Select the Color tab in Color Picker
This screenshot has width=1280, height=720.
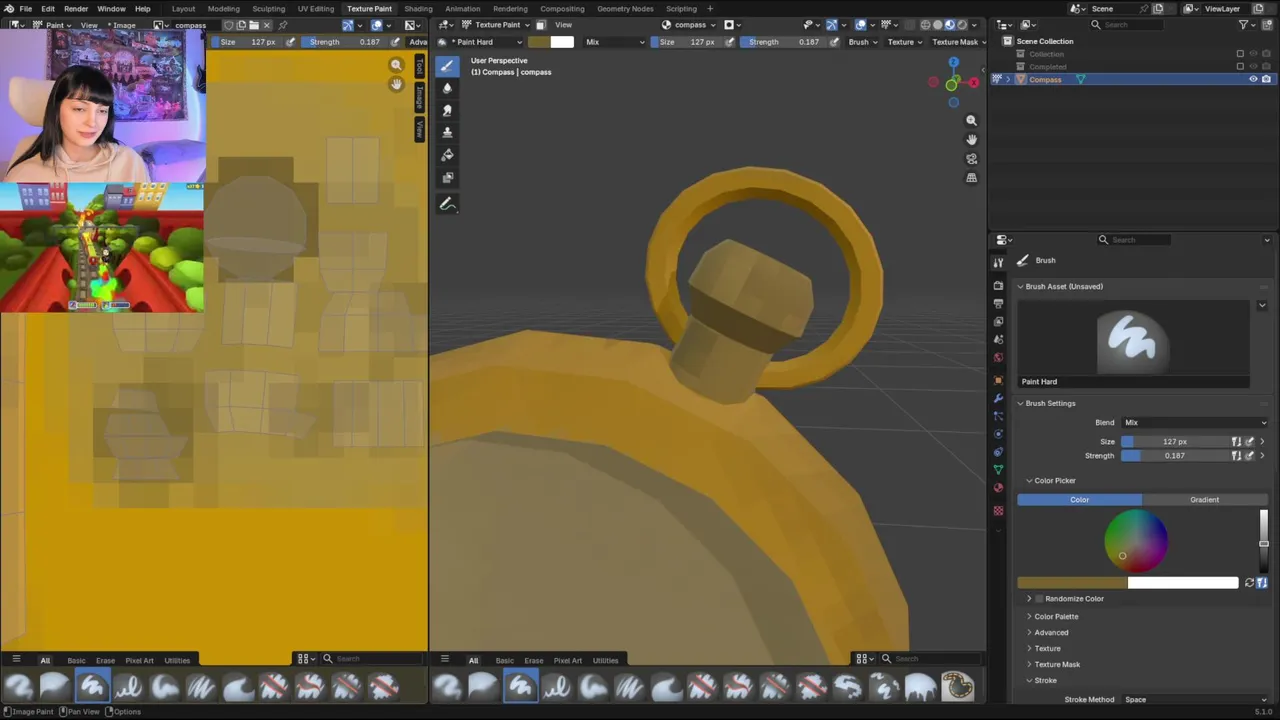click(x=1080, y=500)
